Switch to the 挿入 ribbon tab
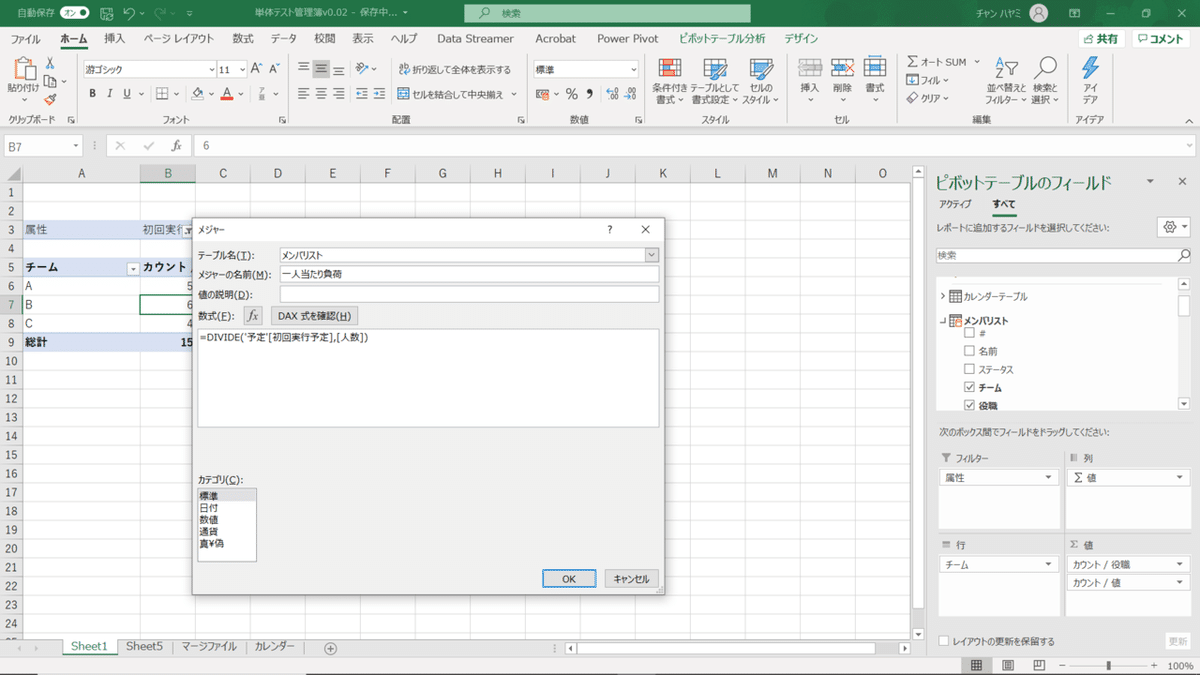Image resolution: width=1200 pixels, height=675 pixels. pyautogui.click(x=115, y=39)
